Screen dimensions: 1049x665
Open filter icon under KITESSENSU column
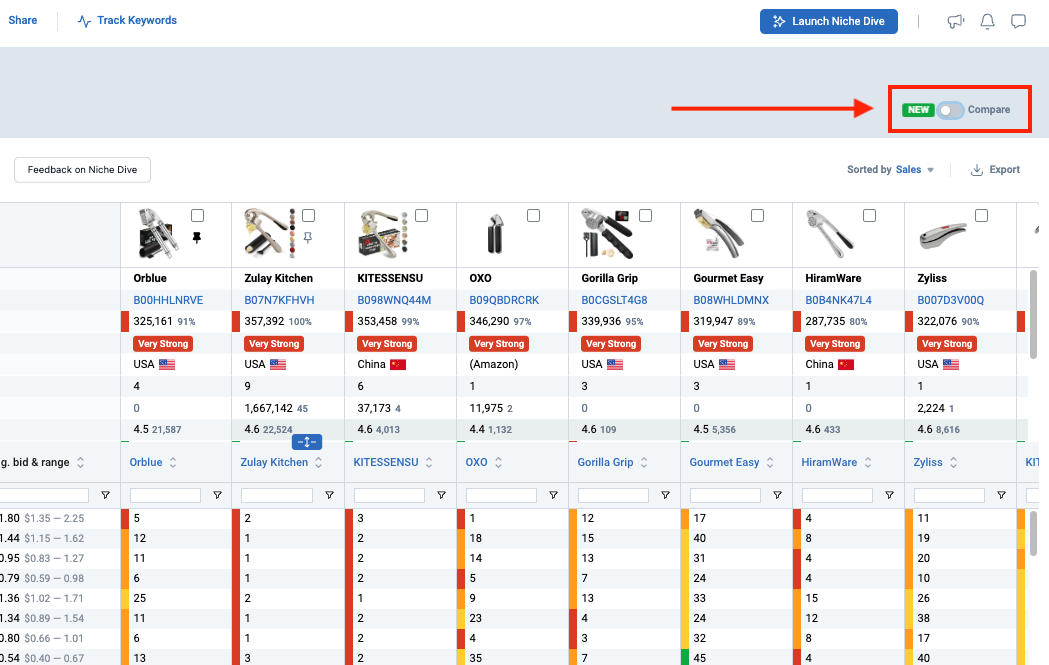(442, 495)
